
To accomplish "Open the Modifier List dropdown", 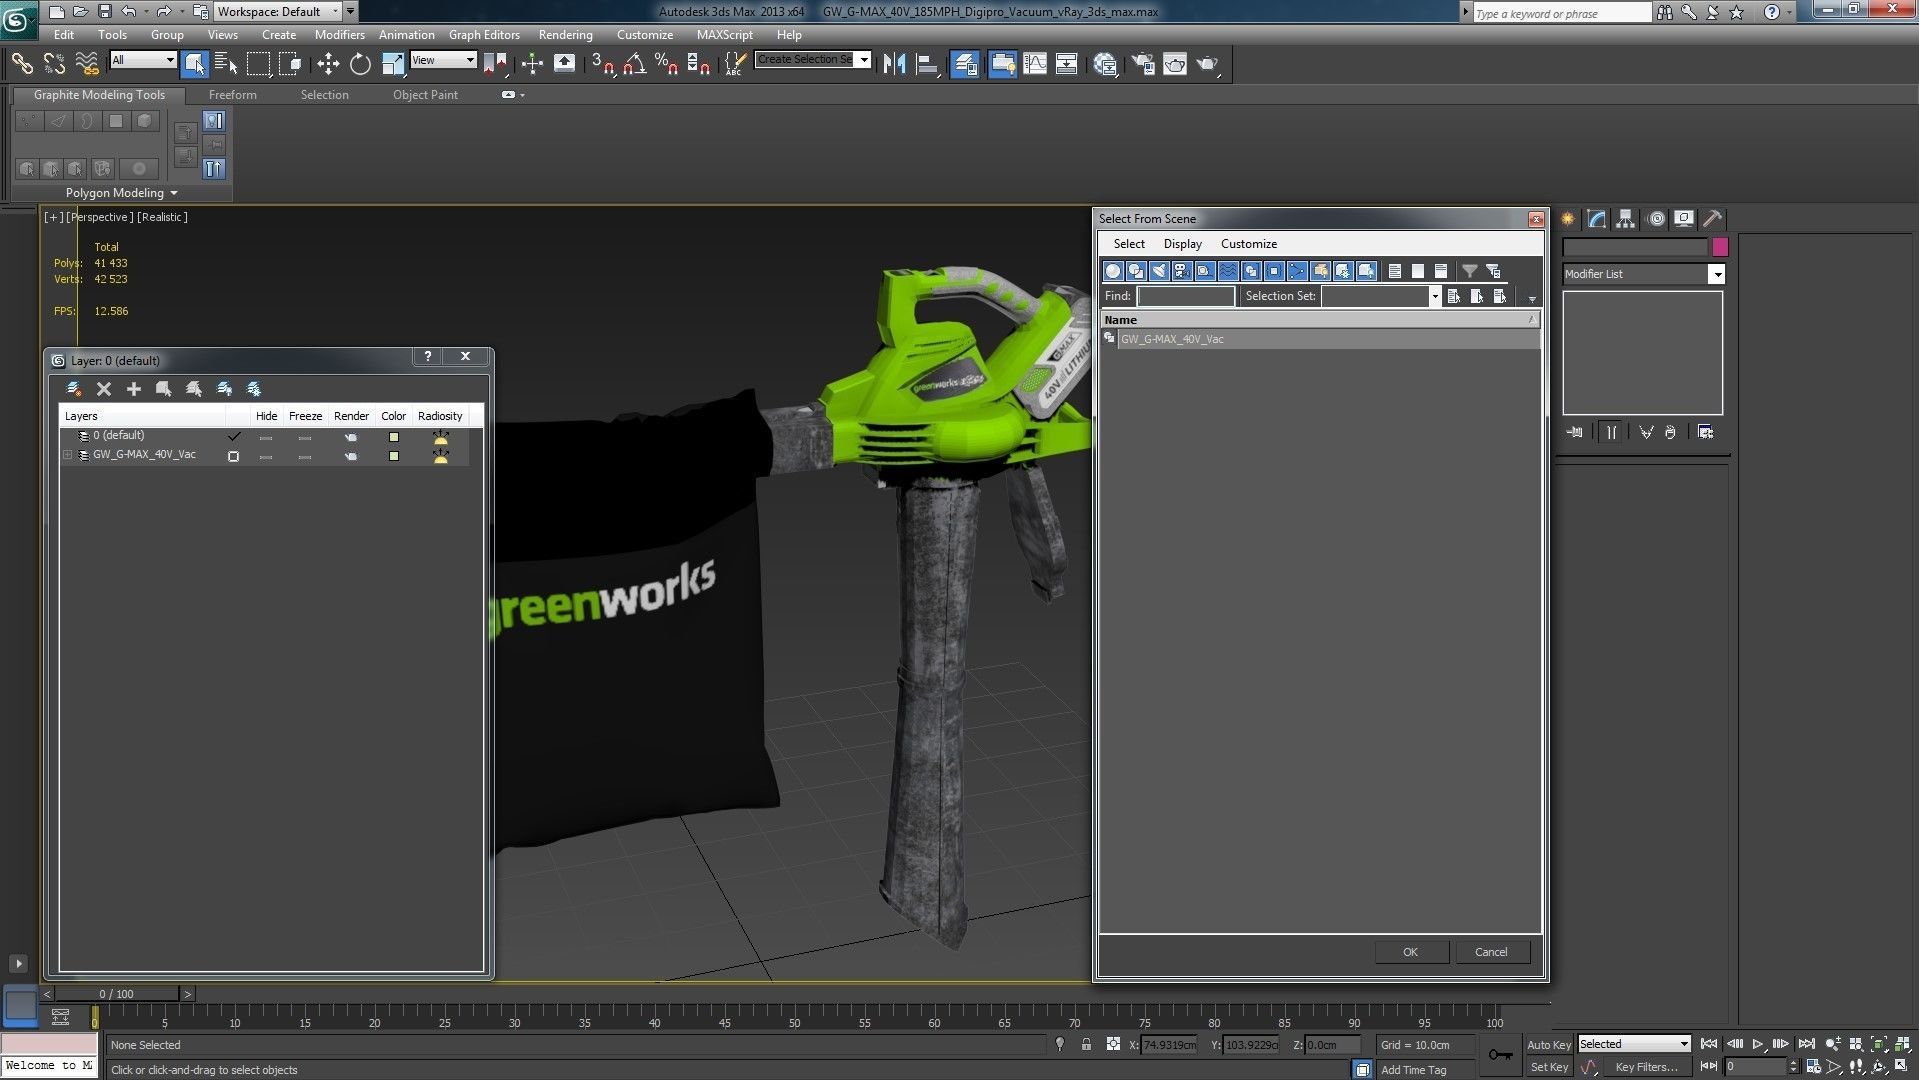I will 1643,274.
